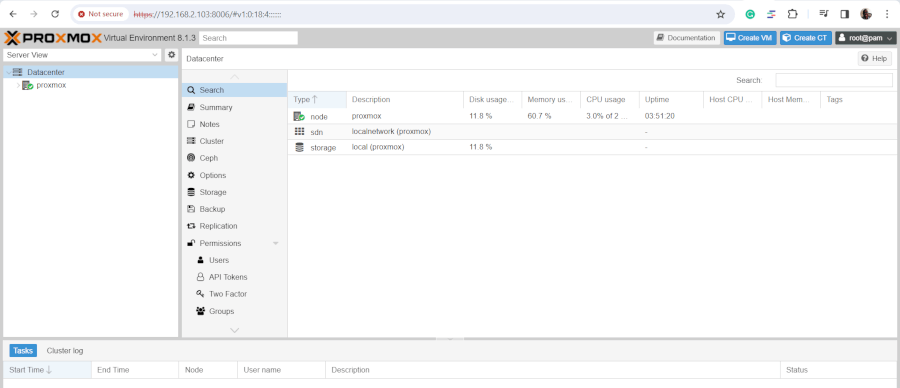Sort tasks by User name column
The image size is (900, 388).
pos(281,370)
